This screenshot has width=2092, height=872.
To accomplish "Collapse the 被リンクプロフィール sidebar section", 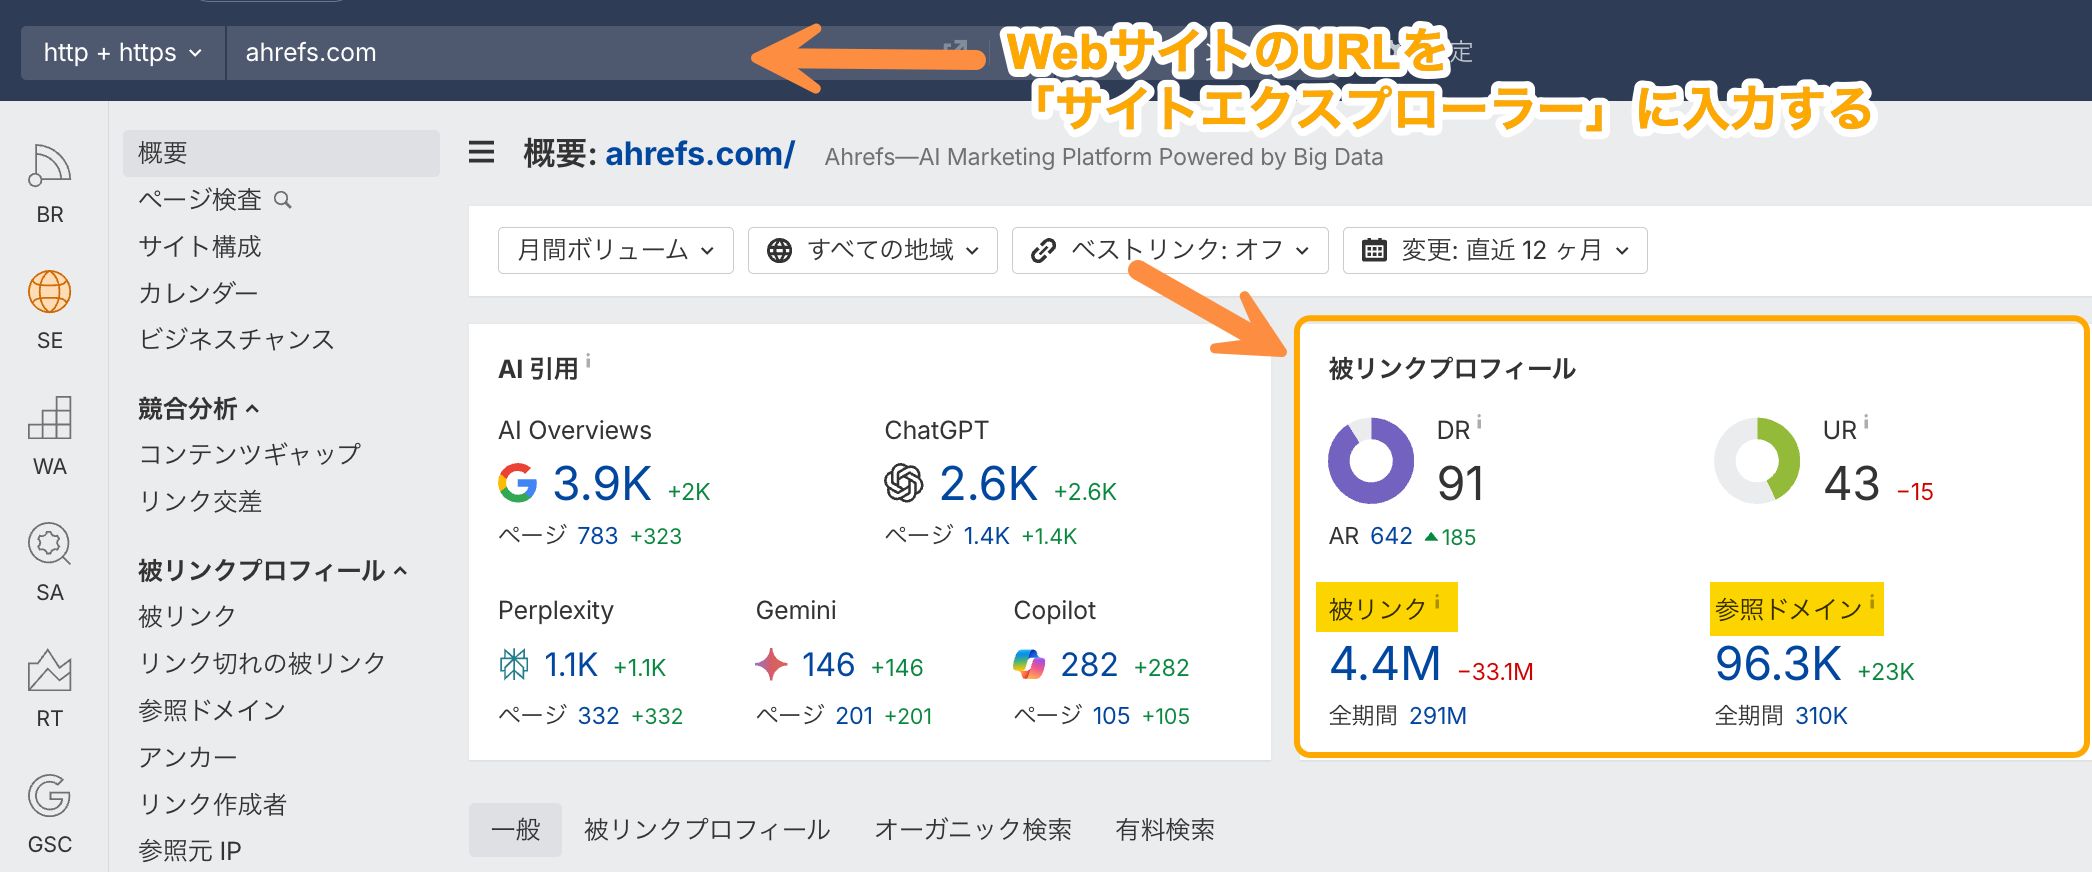I will coord(272,570).
